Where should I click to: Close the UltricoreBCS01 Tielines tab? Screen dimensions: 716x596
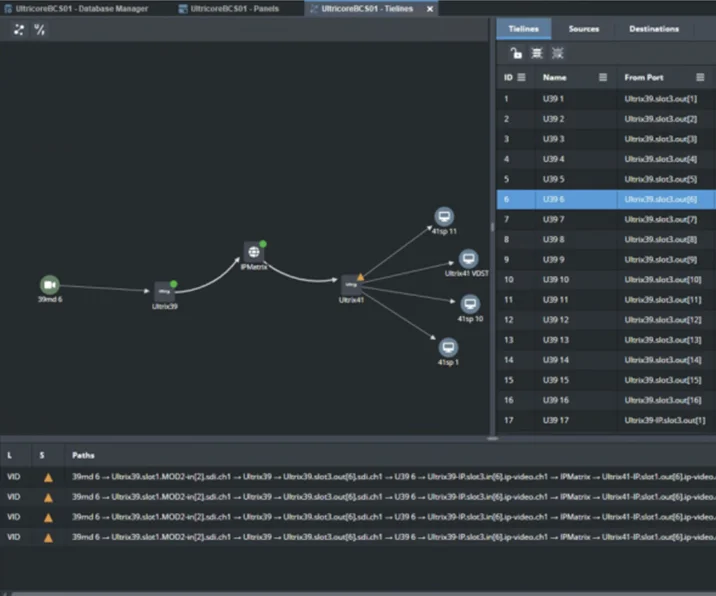coord(431,8)
